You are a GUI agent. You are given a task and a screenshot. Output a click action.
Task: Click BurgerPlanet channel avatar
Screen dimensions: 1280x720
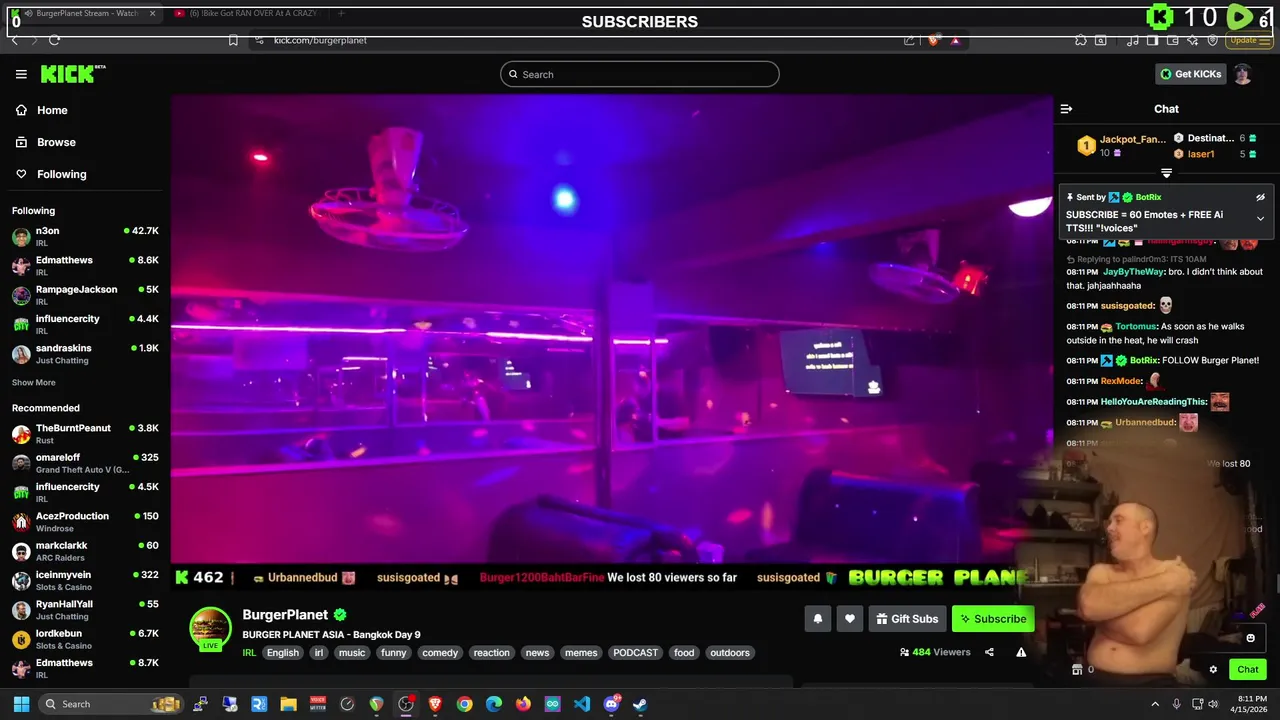click(210, 630)
